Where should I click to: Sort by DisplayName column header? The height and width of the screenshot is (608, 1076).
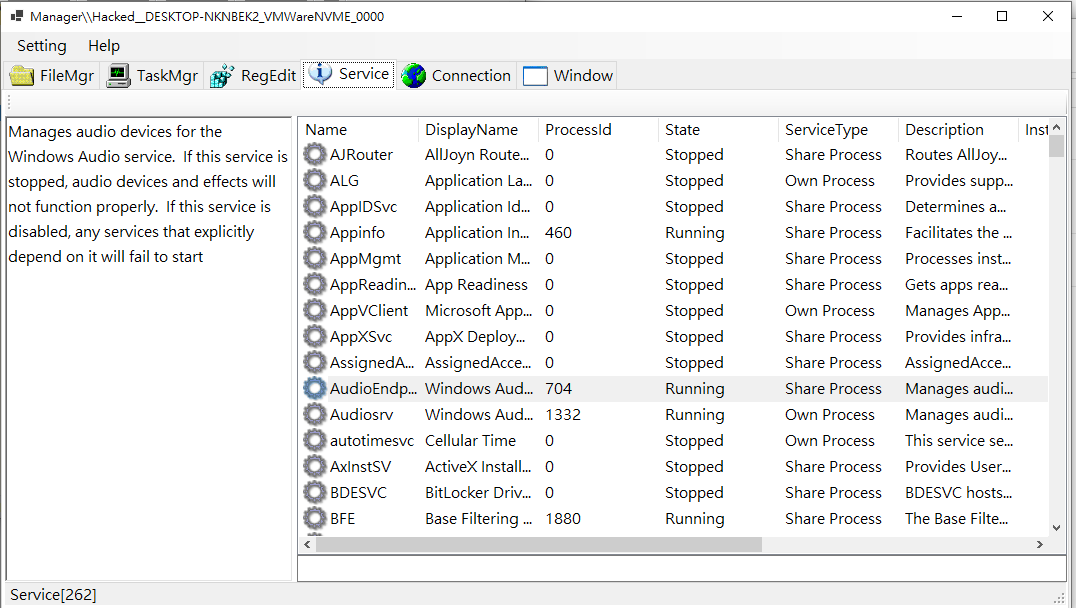pos(478,130)
